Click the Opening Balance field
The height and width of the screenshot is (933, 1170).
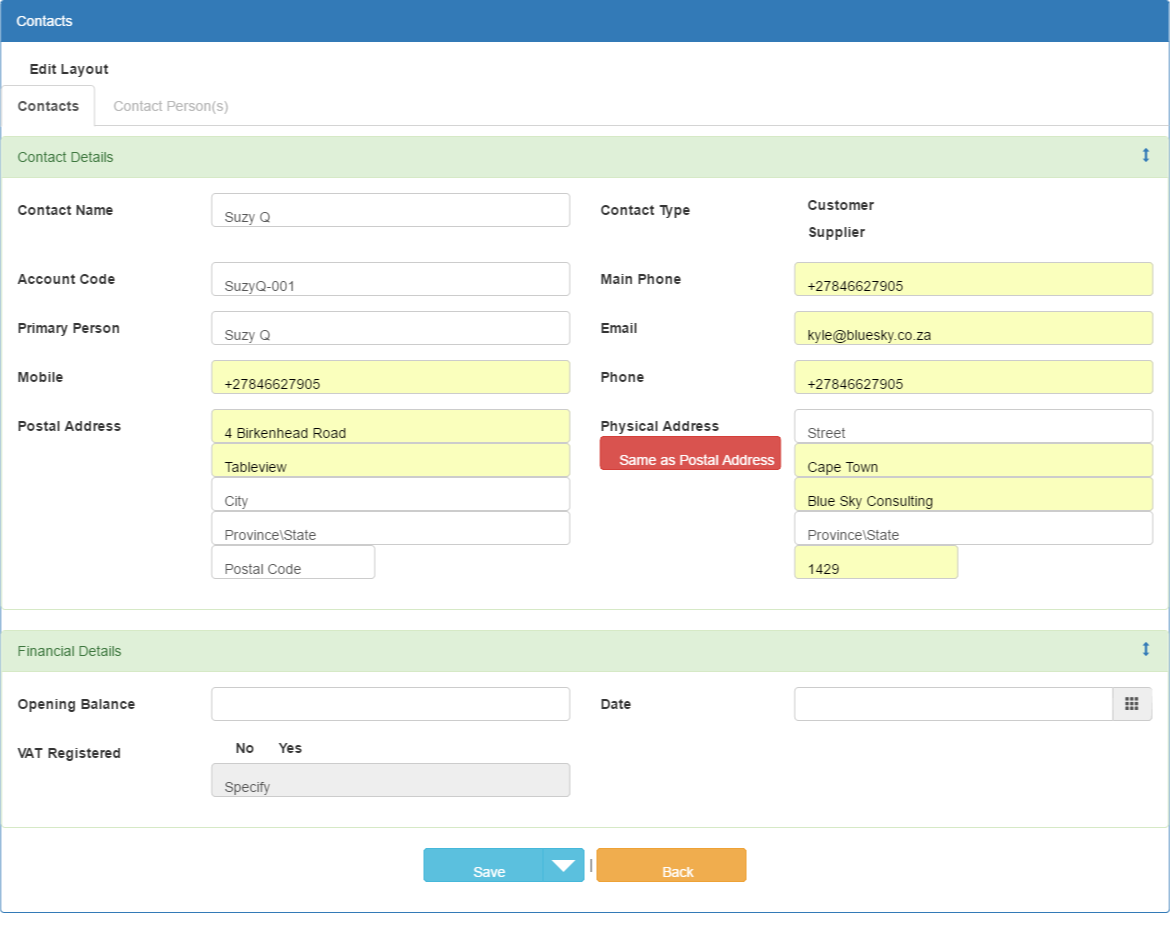390,704
